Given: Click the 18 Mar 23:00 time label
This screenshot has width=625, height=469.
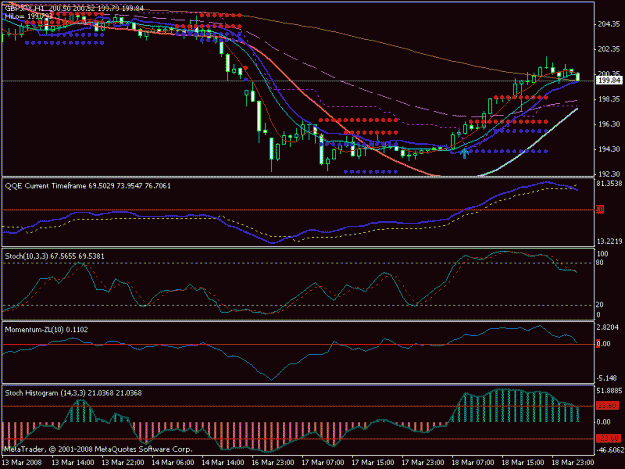Looking at the screenshot, I should pyautogui.click(x=573, y=463).
